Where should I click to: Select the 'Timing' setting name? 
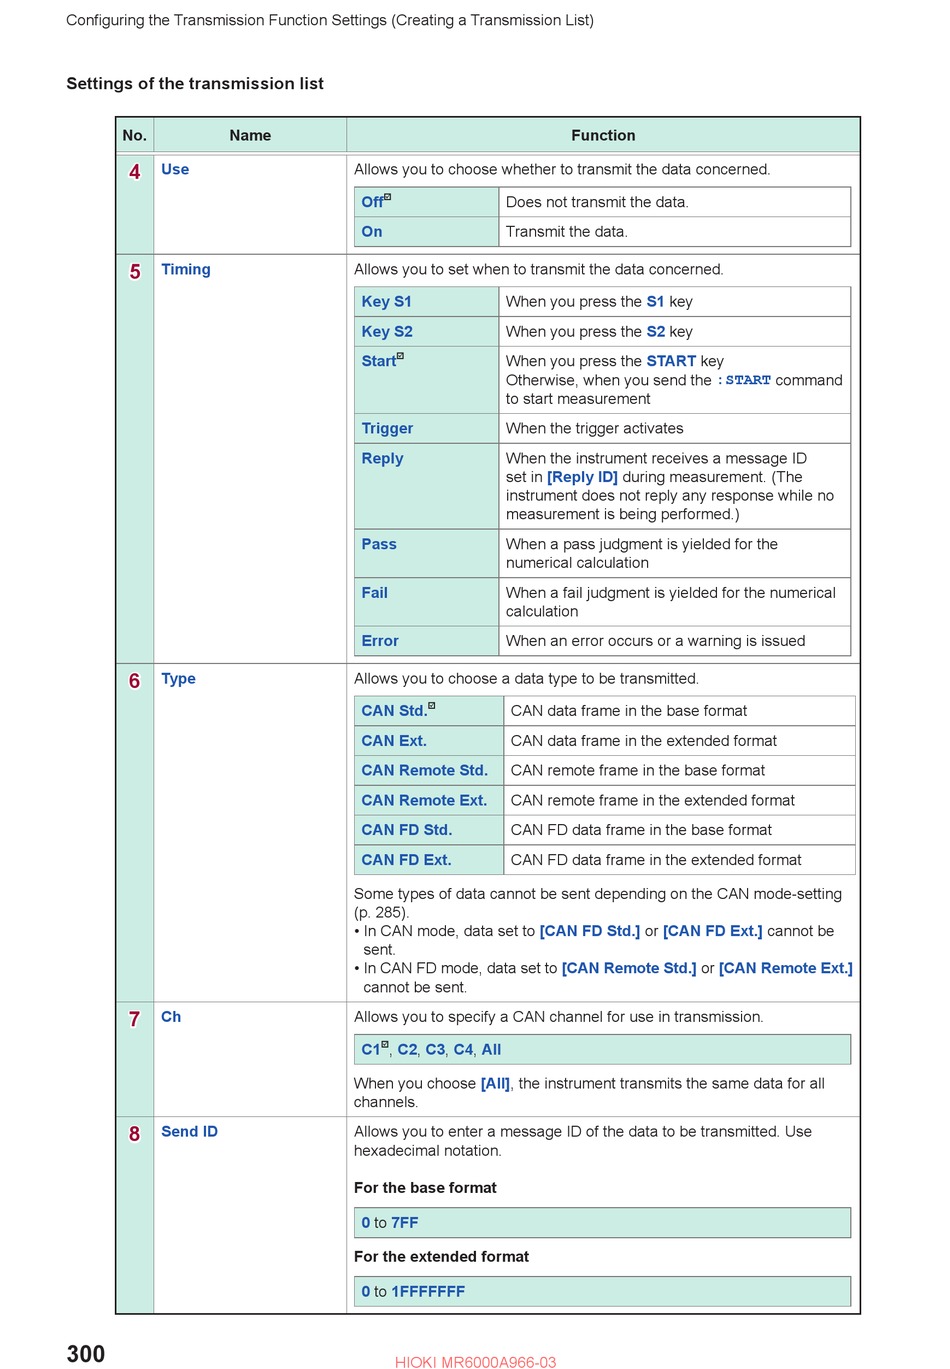tap(186, 270)
